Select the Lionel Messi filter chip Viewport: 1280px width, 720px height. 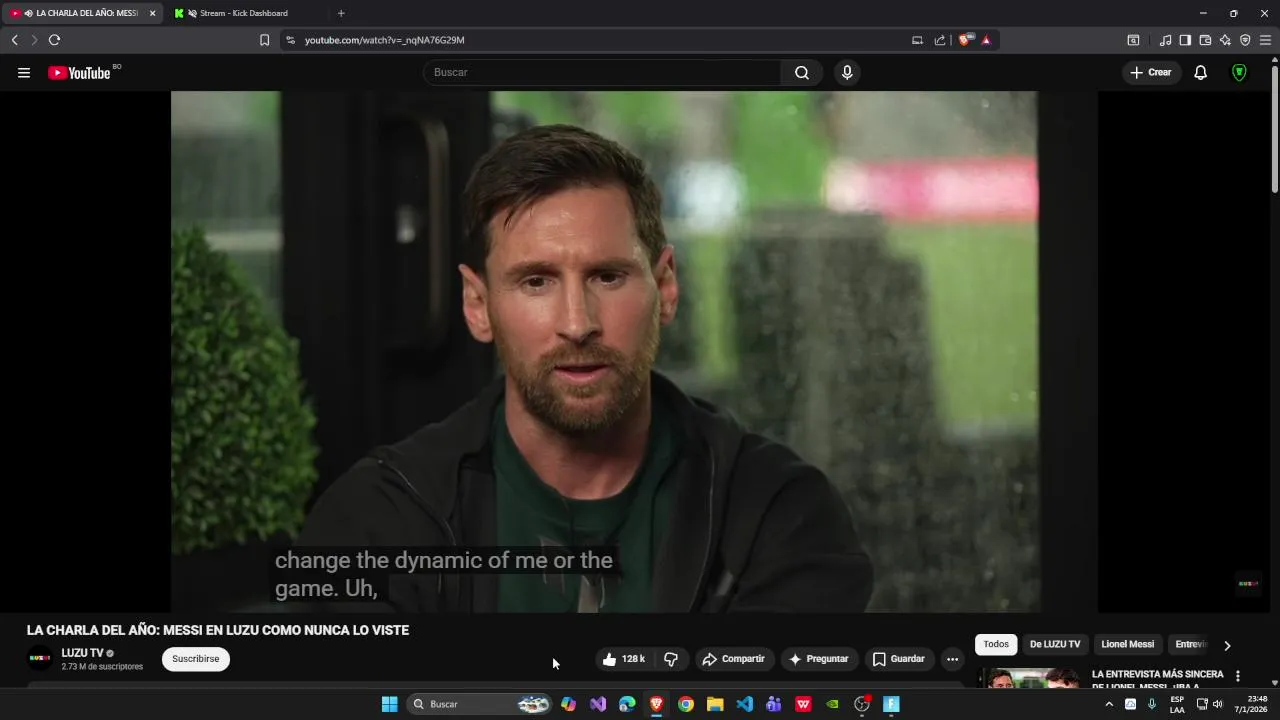(x=1128, y=645)
